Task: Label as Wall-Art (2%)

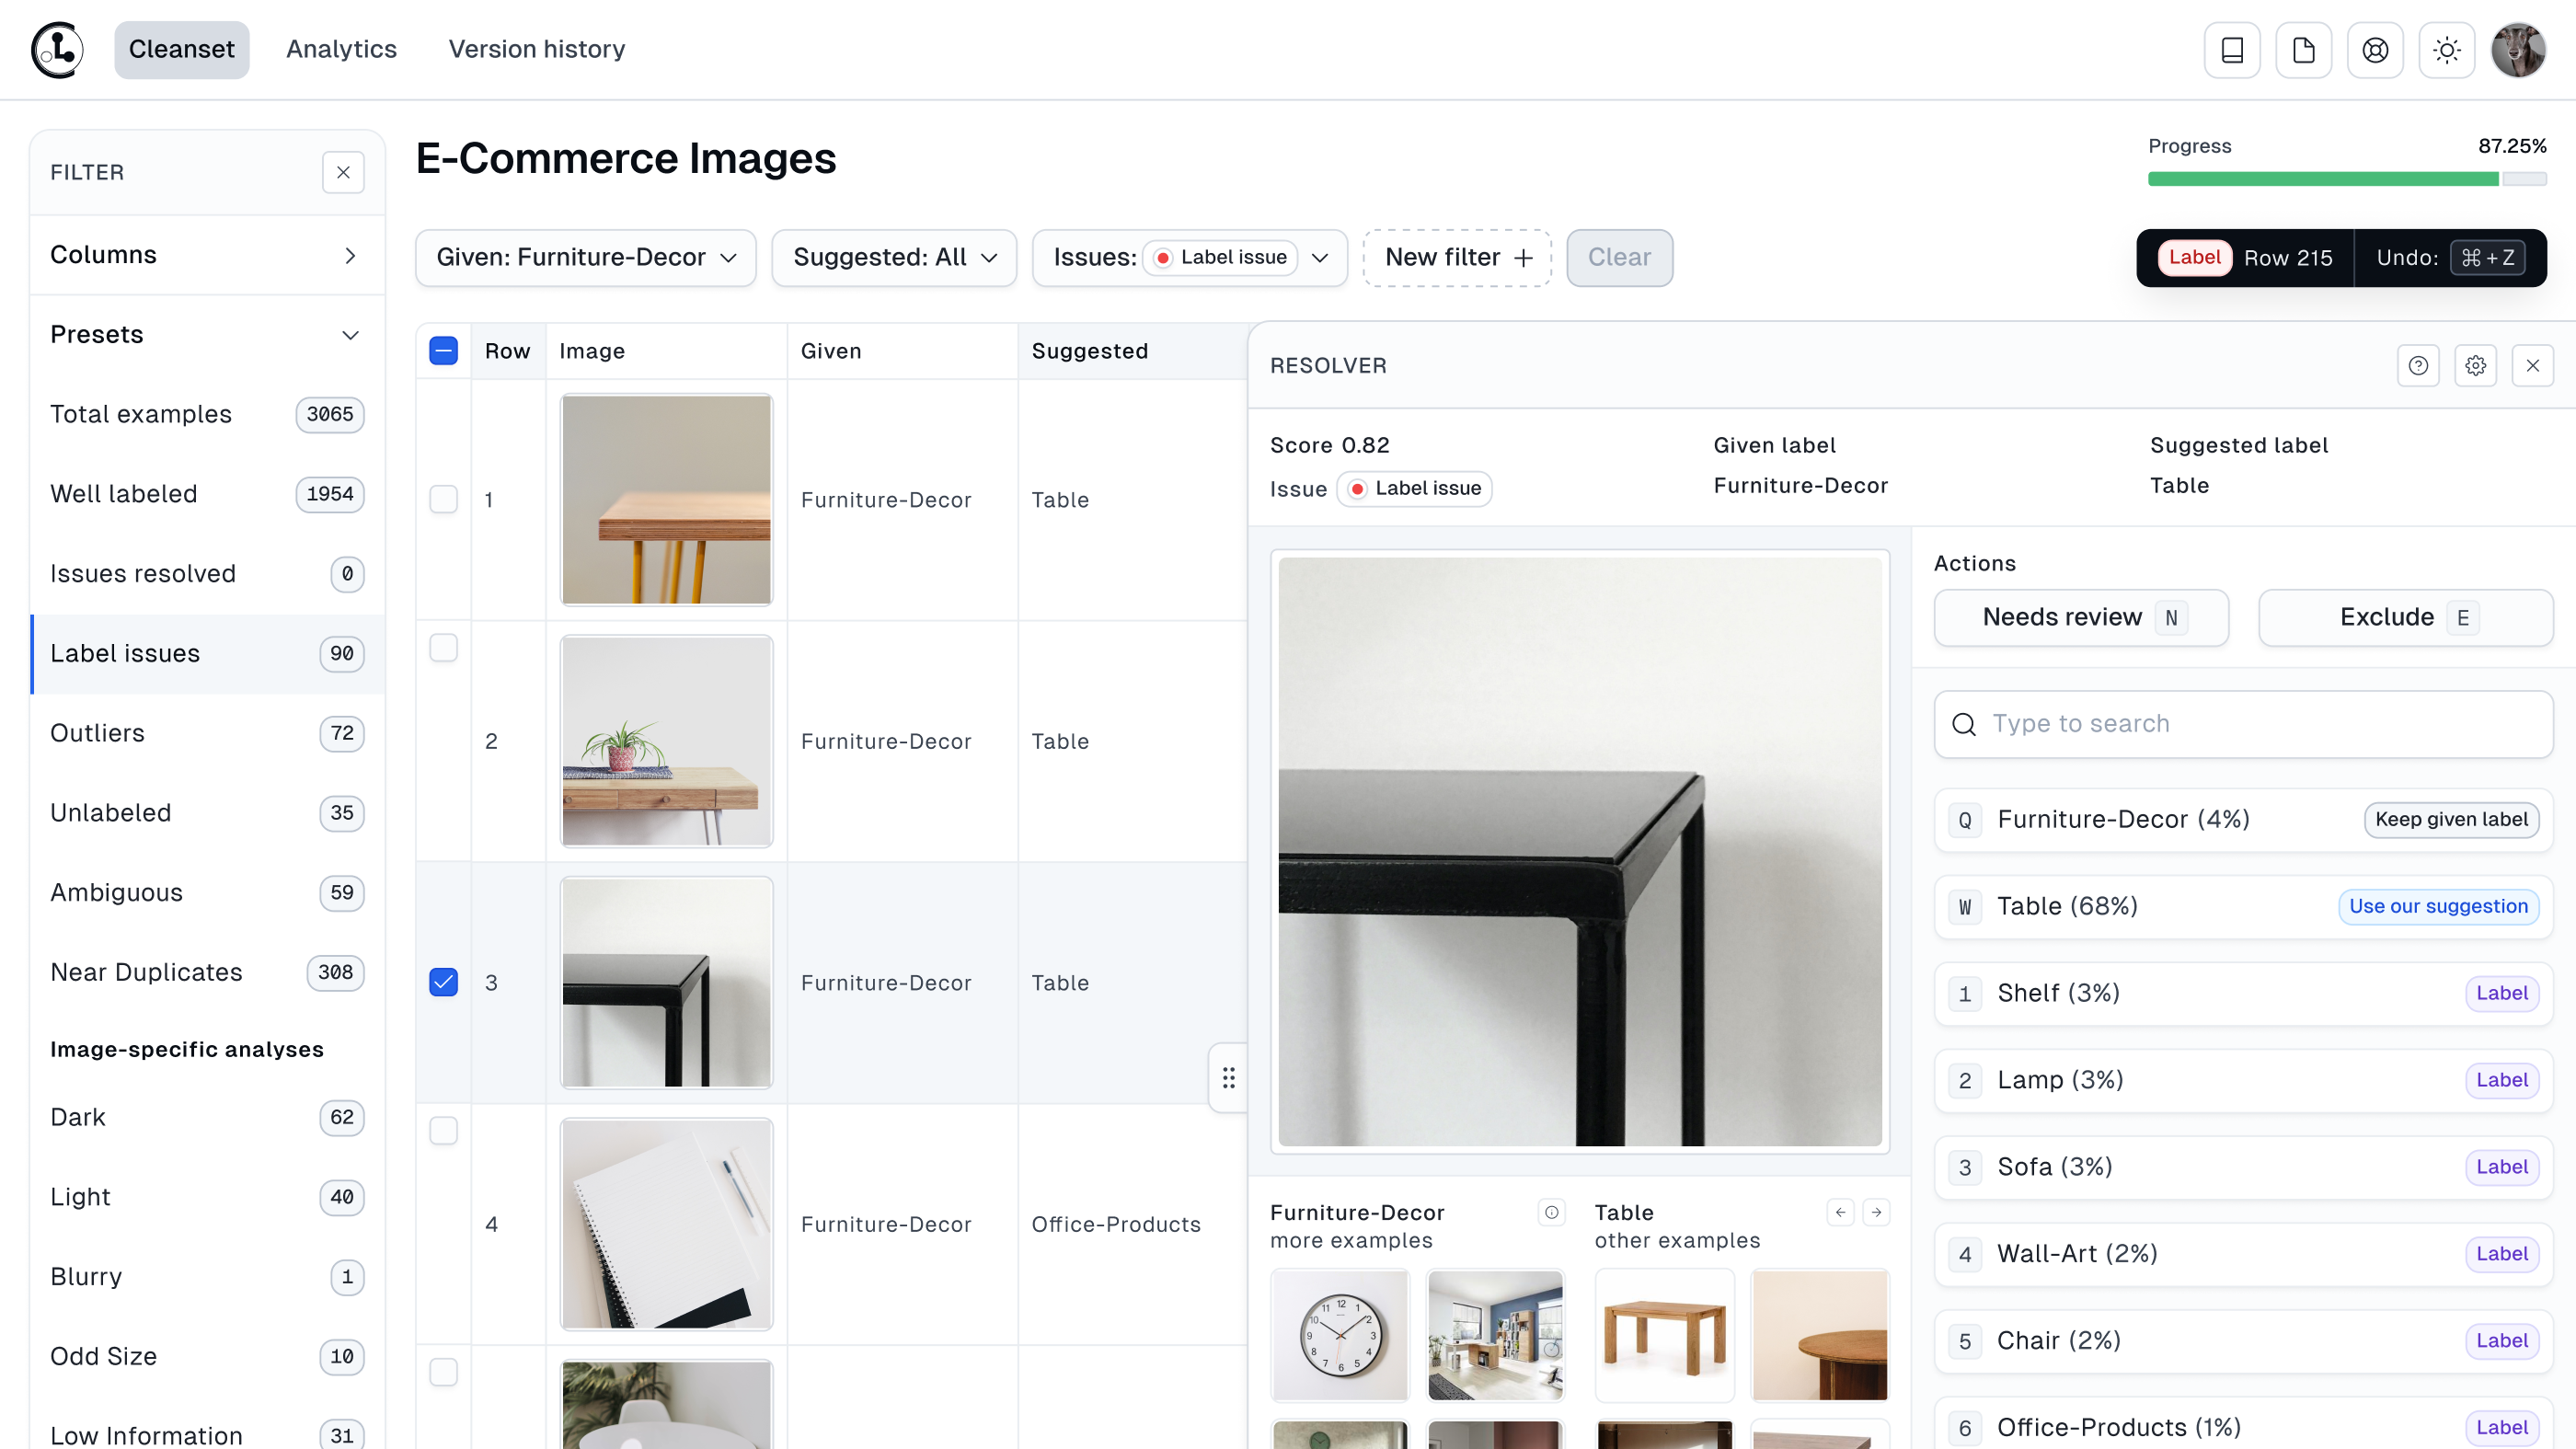Action: point(2243,1255)
